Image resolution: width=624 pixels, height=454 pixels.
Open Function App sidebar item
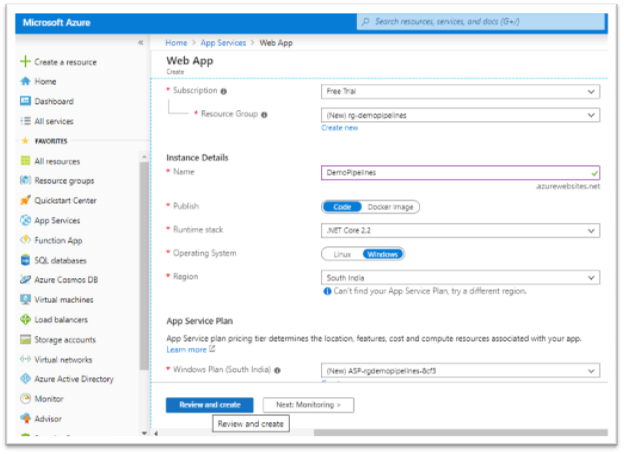[58, 240]
